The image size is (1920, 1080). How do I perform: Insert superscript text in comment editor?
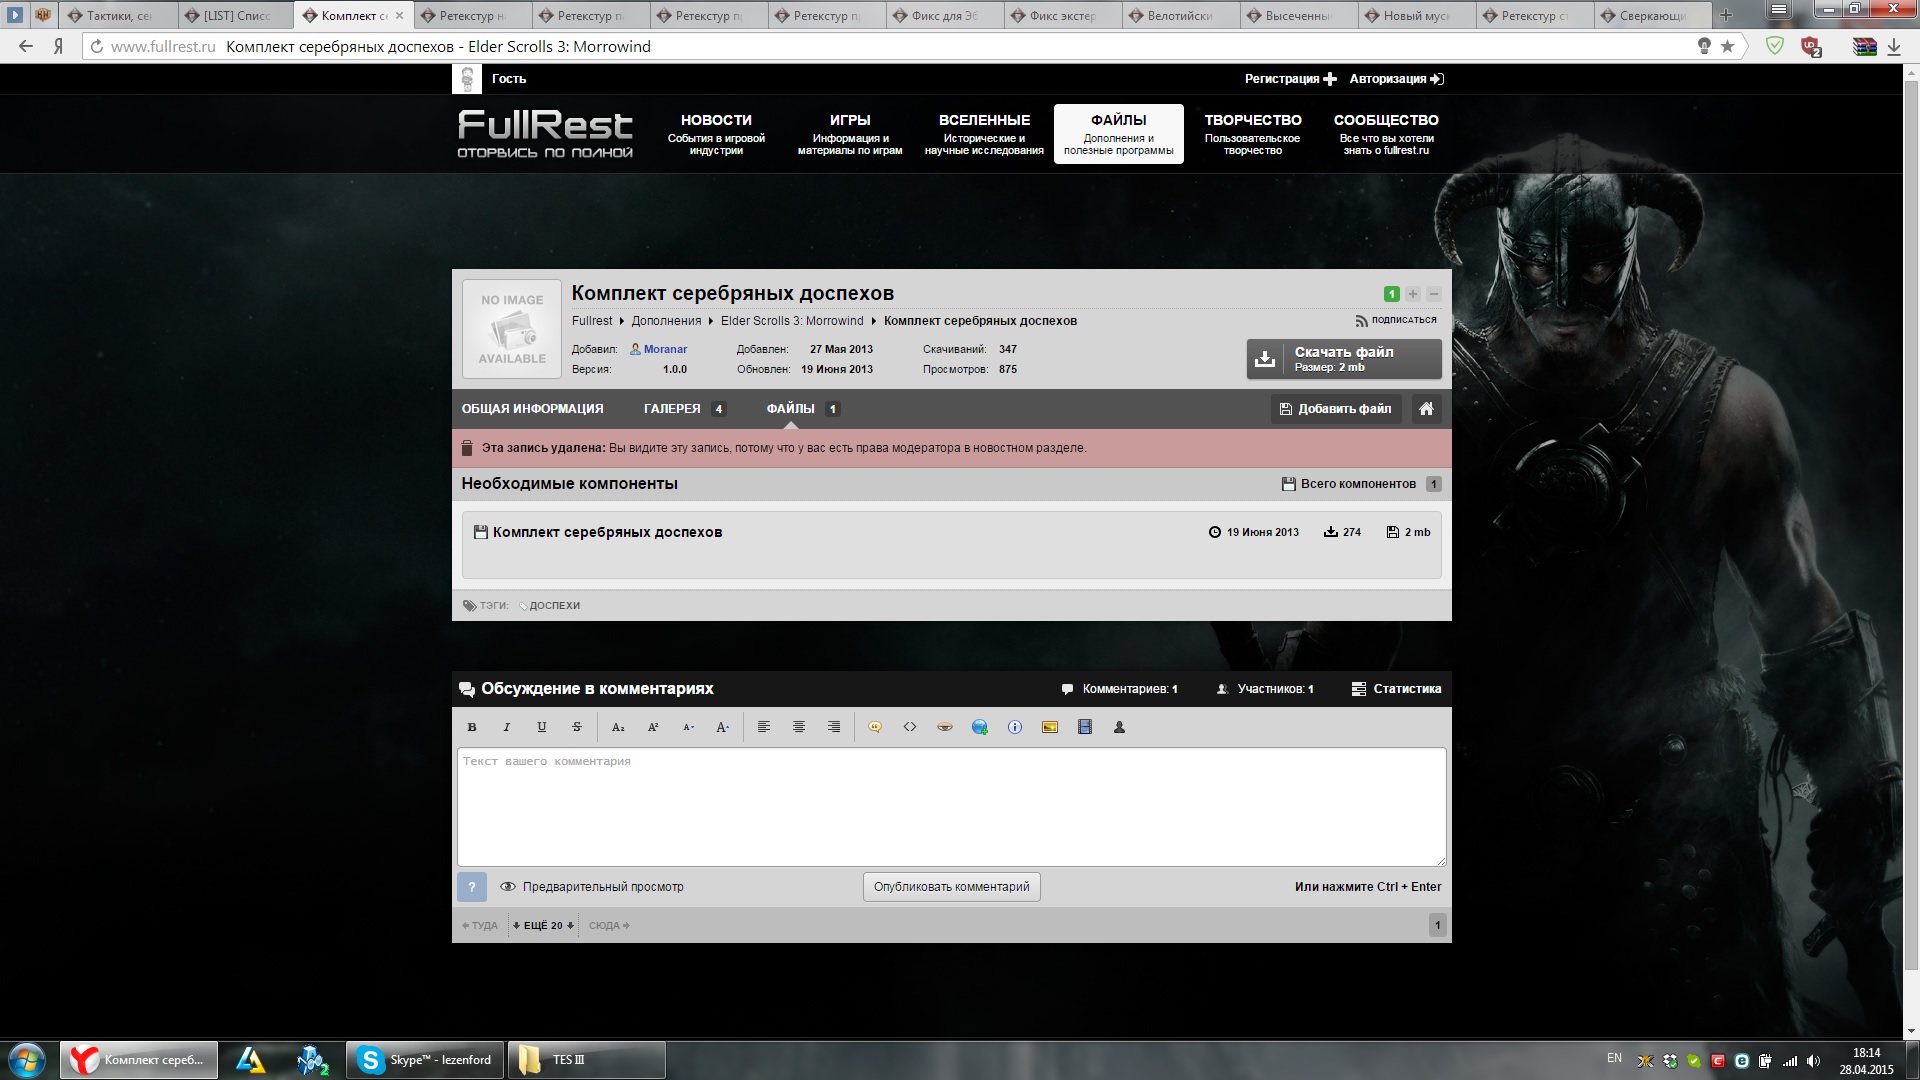[653, 727]
